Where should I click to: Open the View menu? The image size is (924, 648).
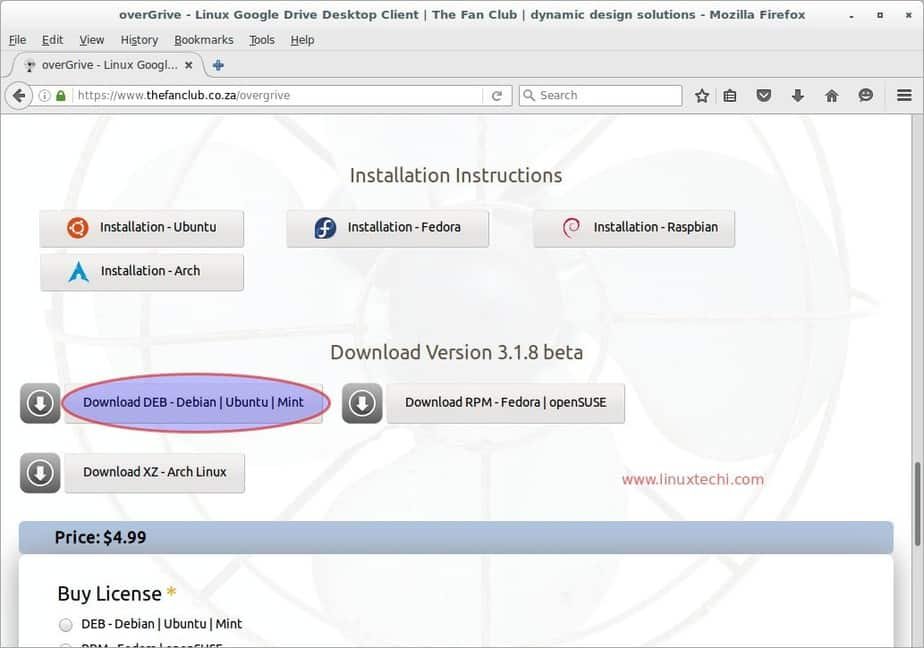tap(91, 39)
